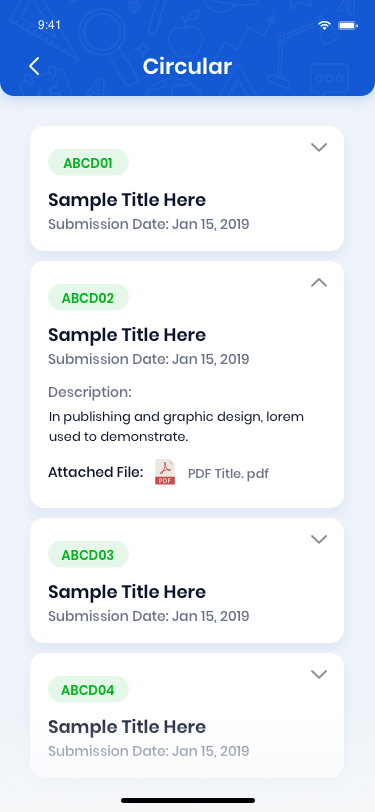This screenshot has height=812, width=375.
Task: Tap the Attached File label
Action: (x=96, y=472)
